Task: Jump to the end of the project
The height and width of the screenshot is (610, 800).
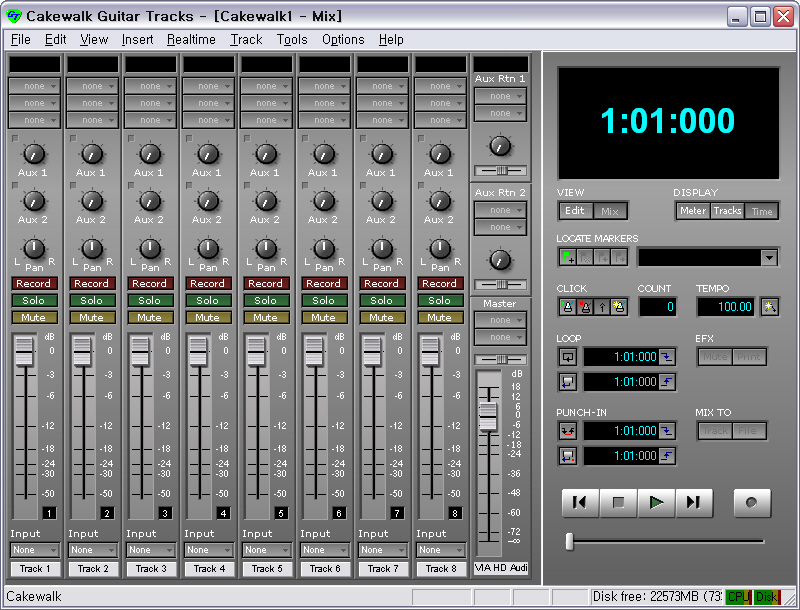Action: point(694,503)
